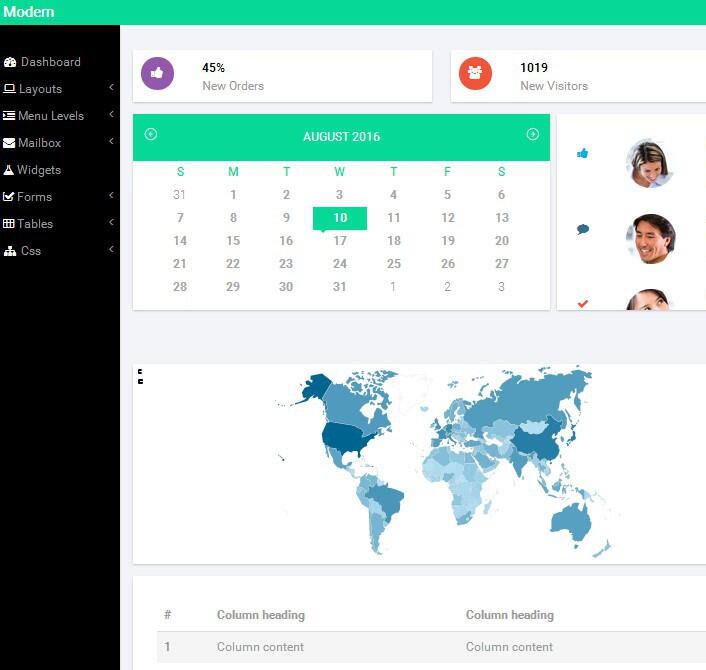Open the Forms menu item

60,197
